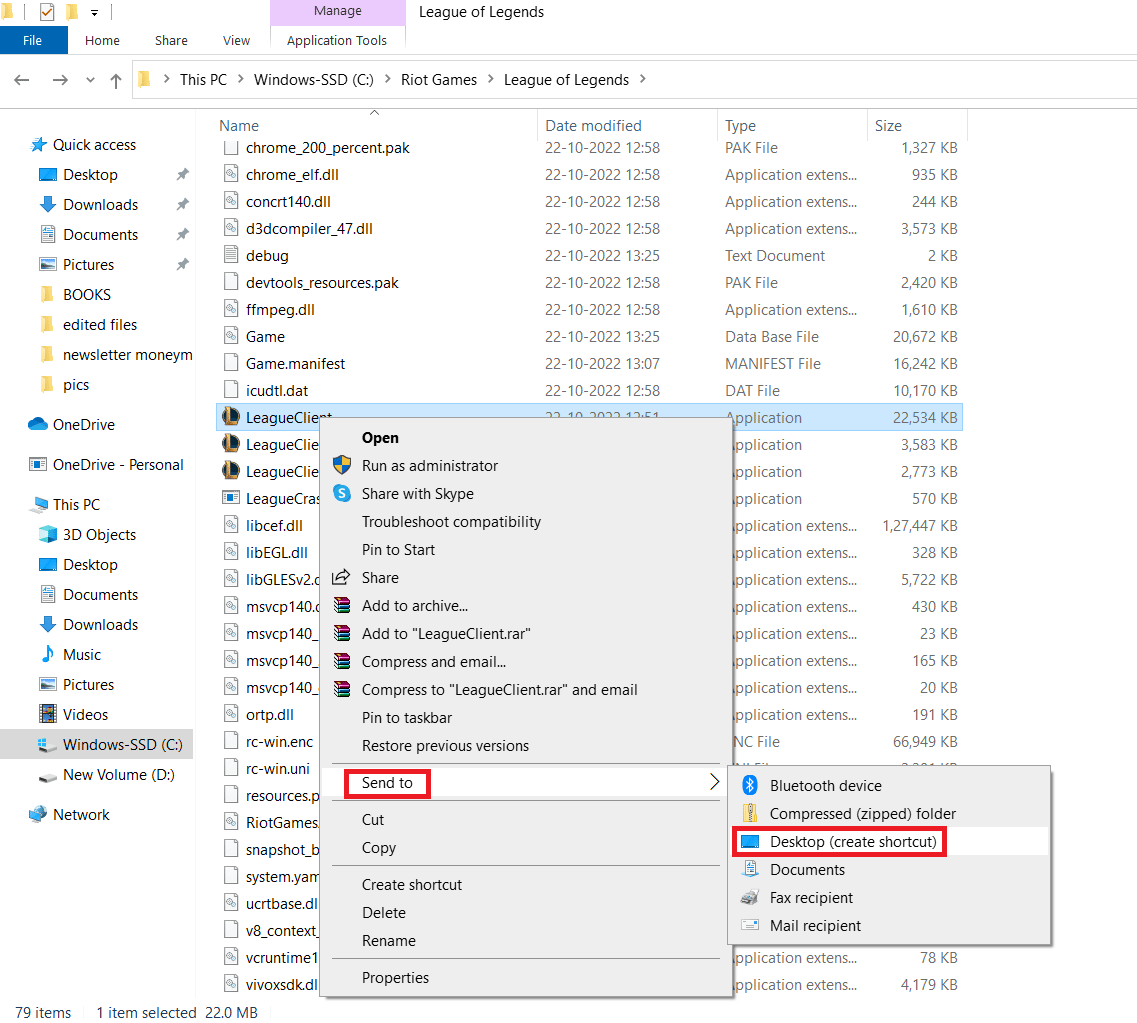Click the Properties checkmark icon in title bar
The image size is (1137, 1023).
pyautogui.click(x=46, y=12)
